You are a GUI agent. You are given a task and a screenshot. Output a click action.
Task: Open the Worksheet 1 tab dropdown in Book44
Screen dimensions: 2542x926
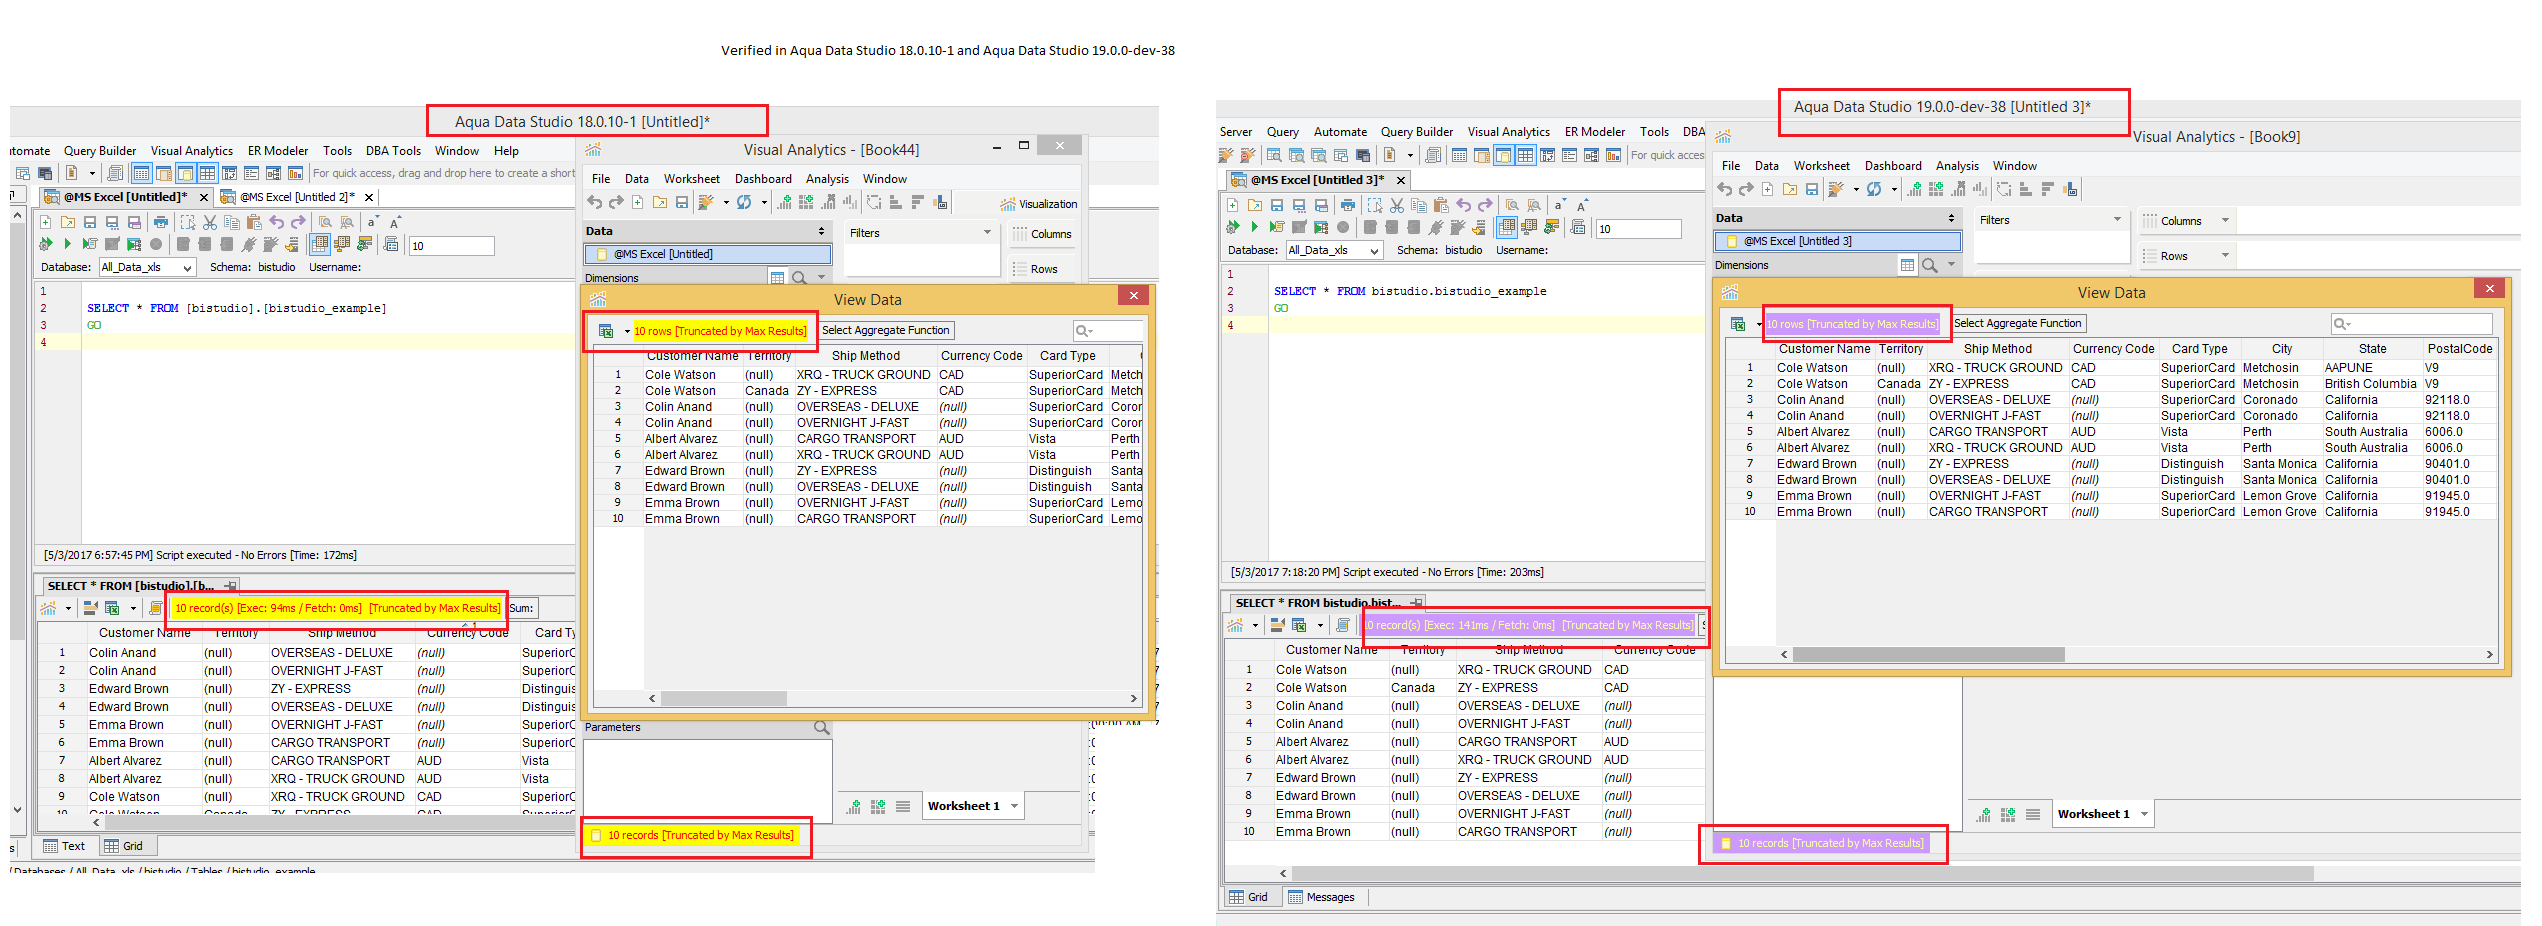[x=1014, y=806]
